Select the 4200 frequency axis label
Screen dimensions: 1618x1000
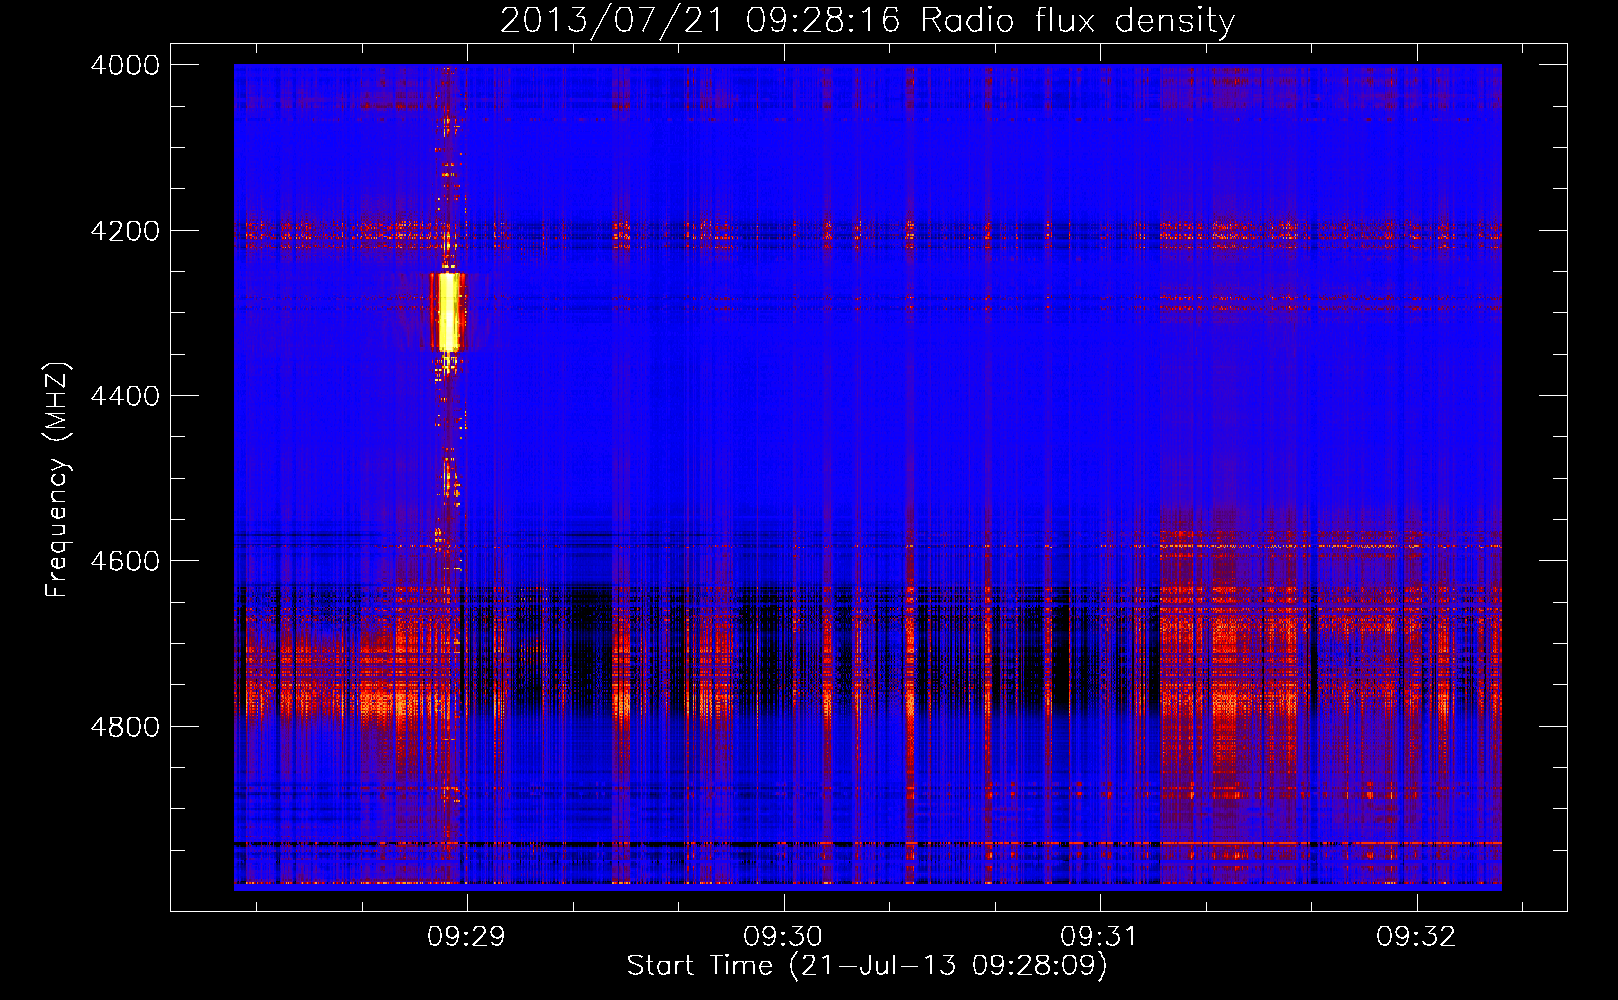click(125, 231)
